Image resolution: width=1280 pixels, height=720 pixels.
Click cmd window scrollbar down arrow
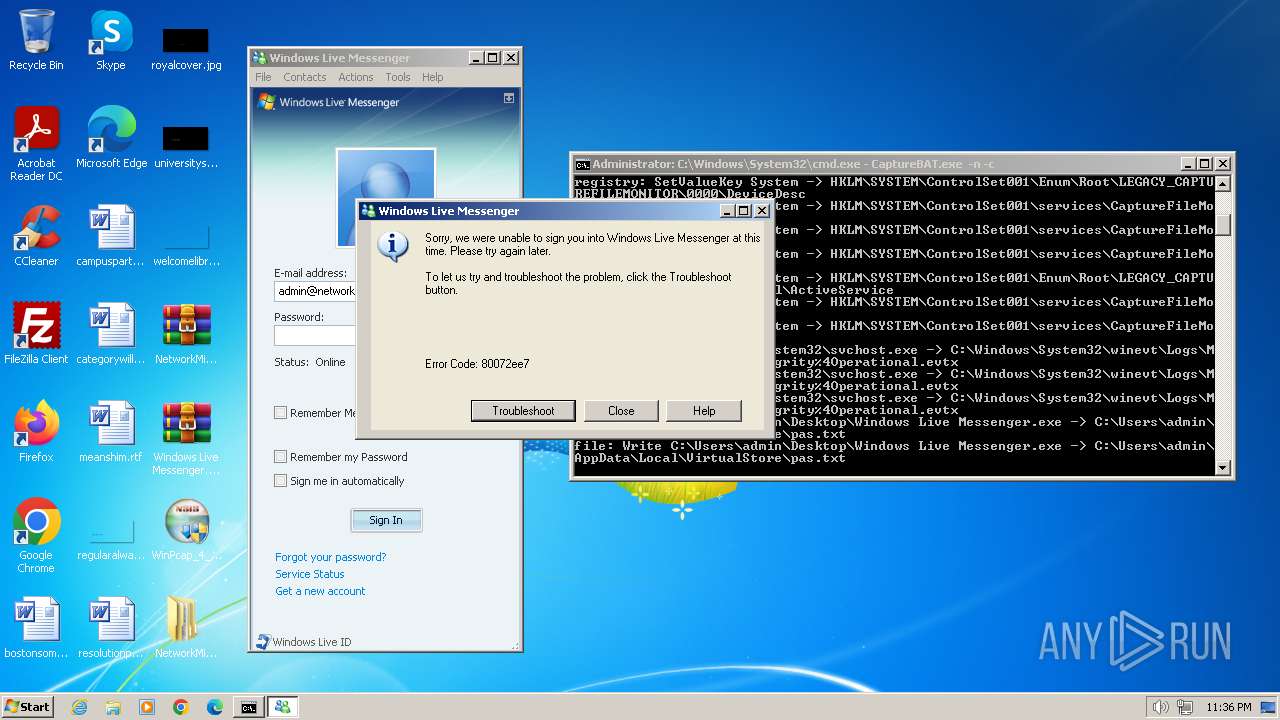pos(1222,467)
